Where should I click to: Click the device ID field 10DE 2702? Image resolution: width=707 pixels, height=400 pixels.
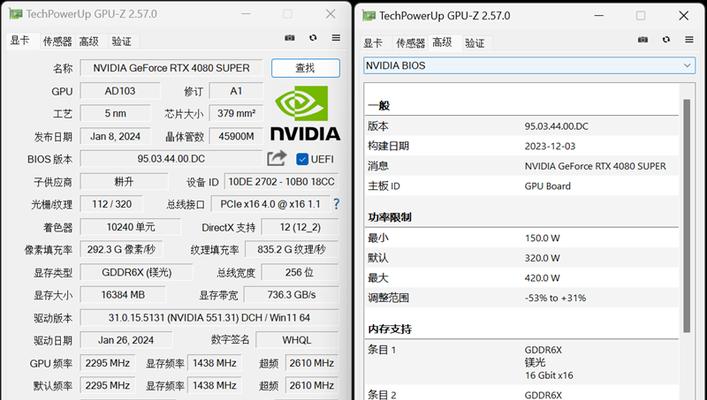pos(281,182)
